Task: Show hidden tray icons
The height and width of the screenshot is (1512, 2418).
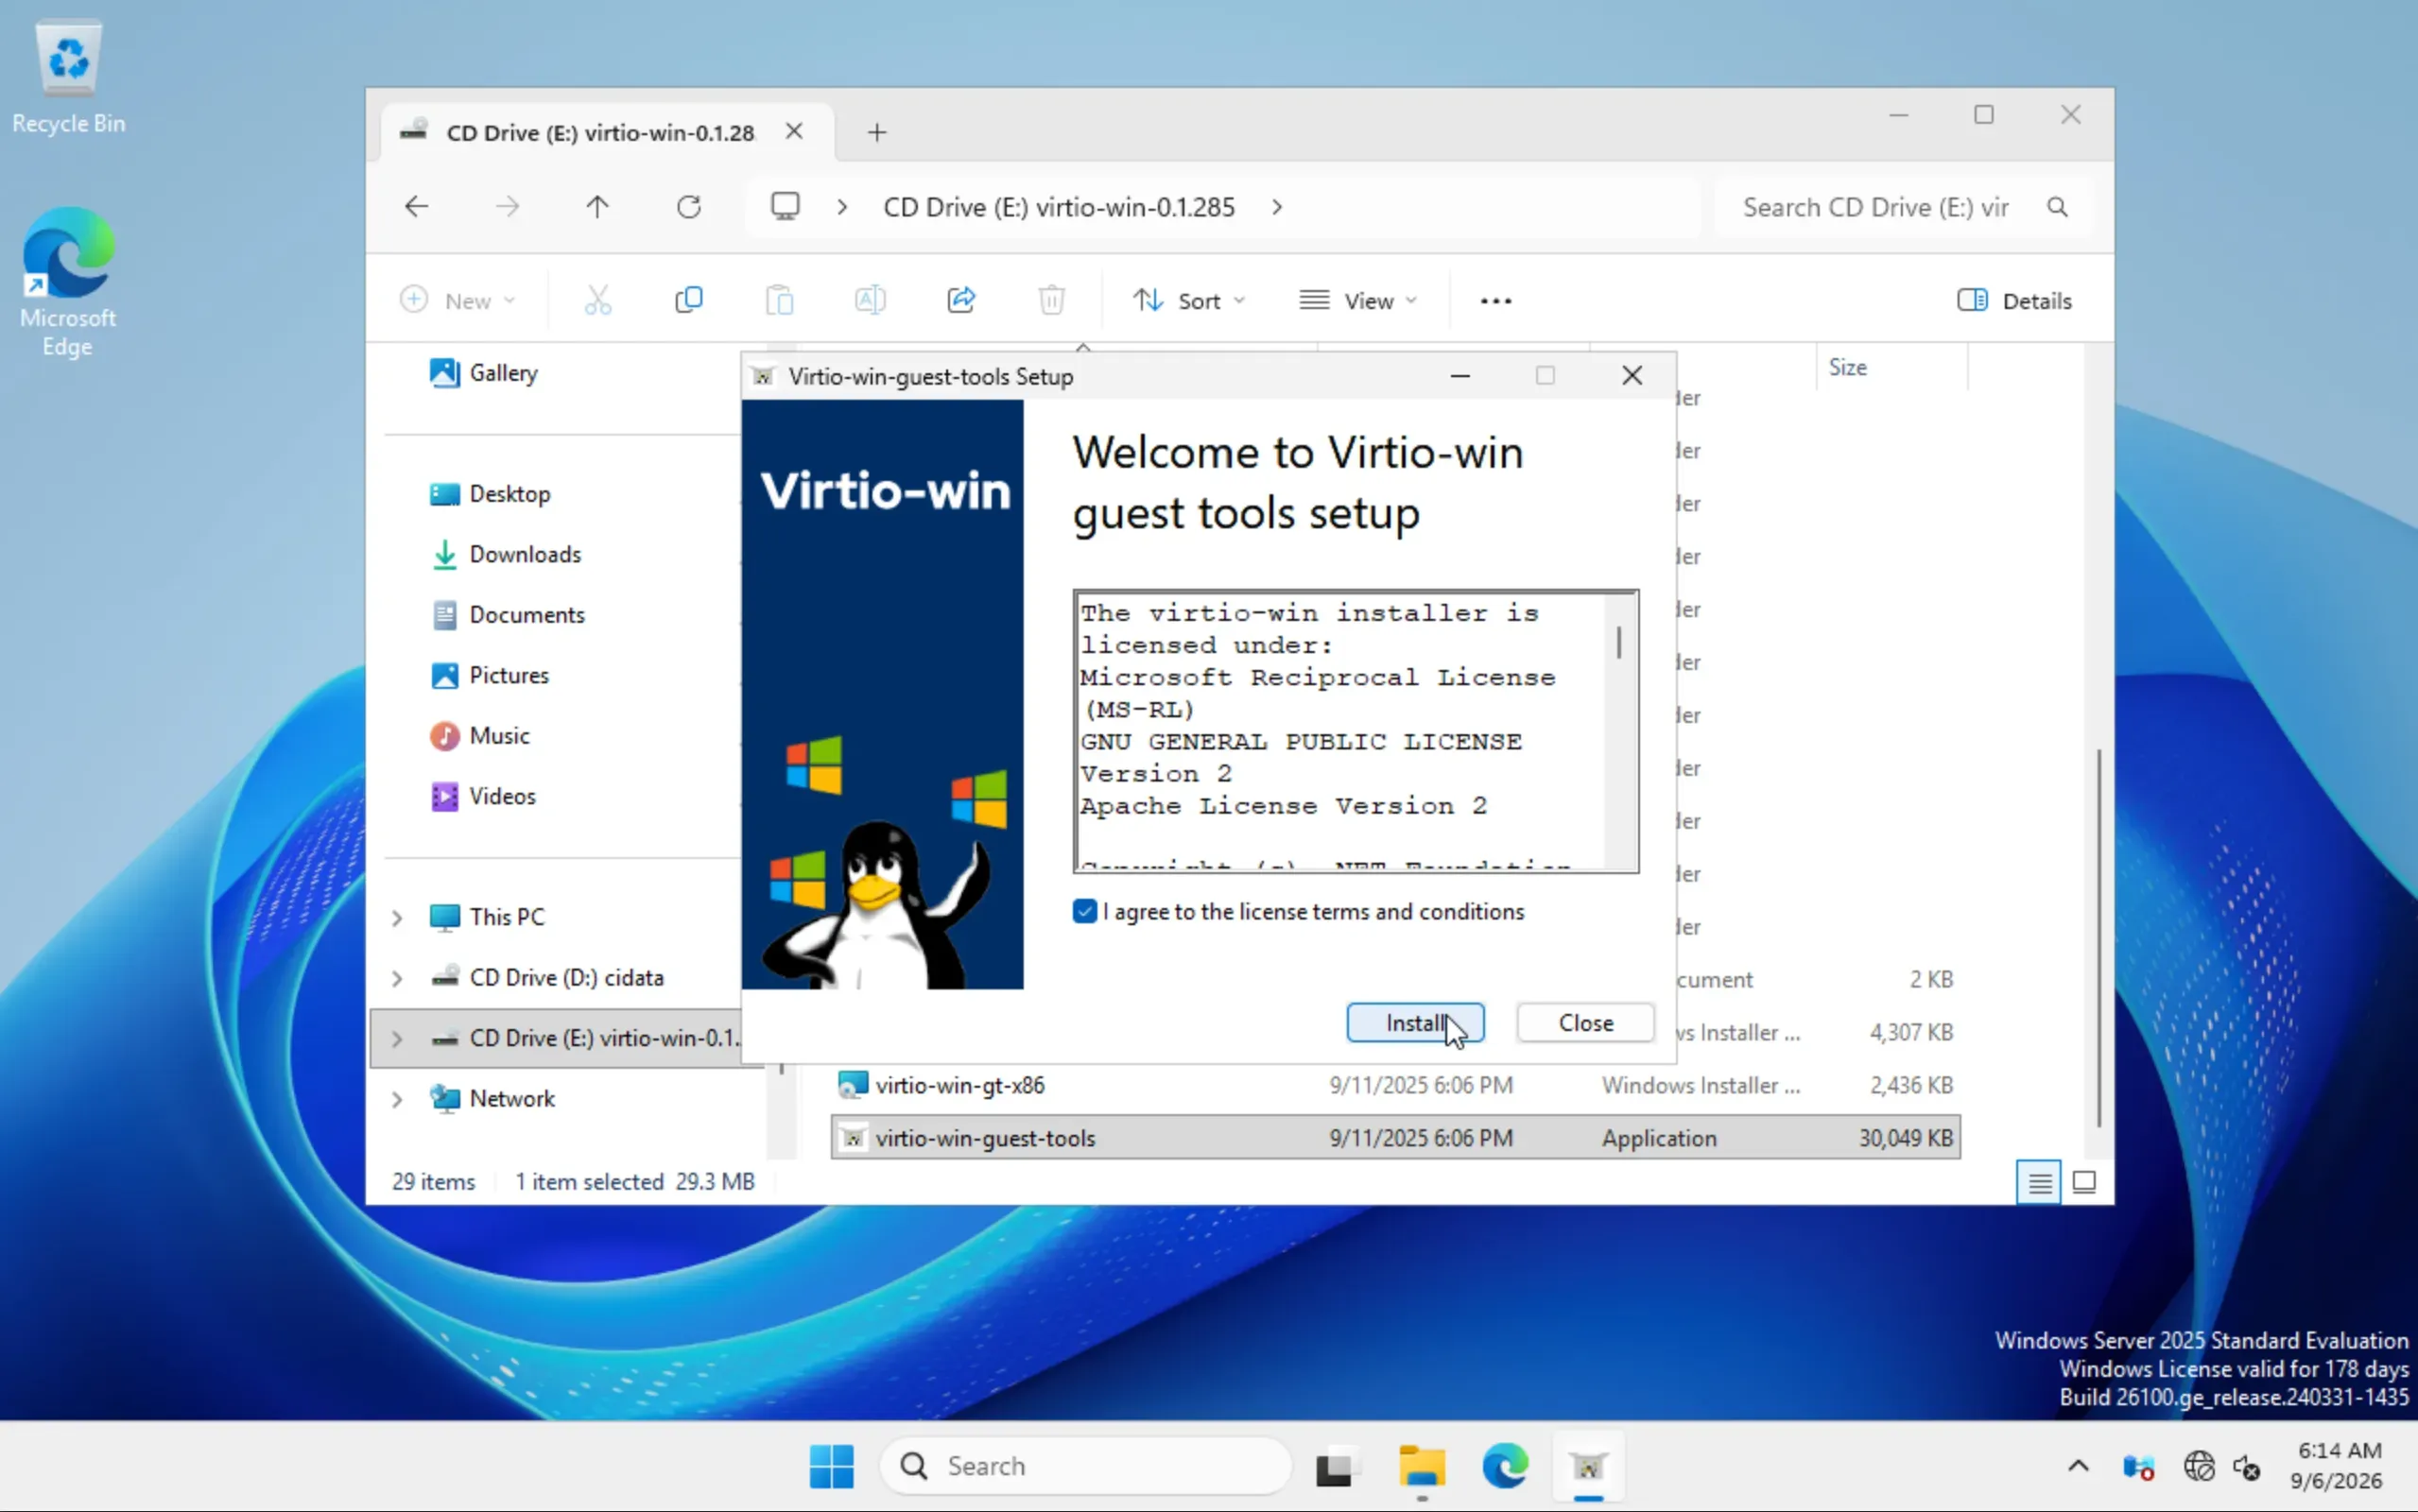Action: click(2078, 1467)
